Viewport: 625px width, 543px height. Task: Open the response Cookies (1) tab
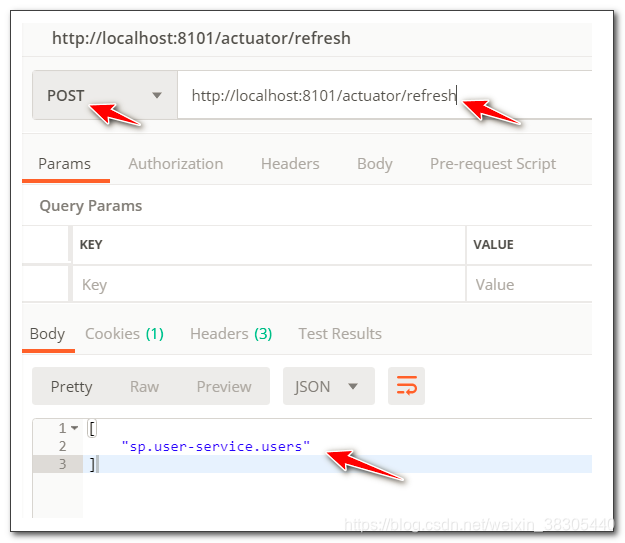coord(124,334)
